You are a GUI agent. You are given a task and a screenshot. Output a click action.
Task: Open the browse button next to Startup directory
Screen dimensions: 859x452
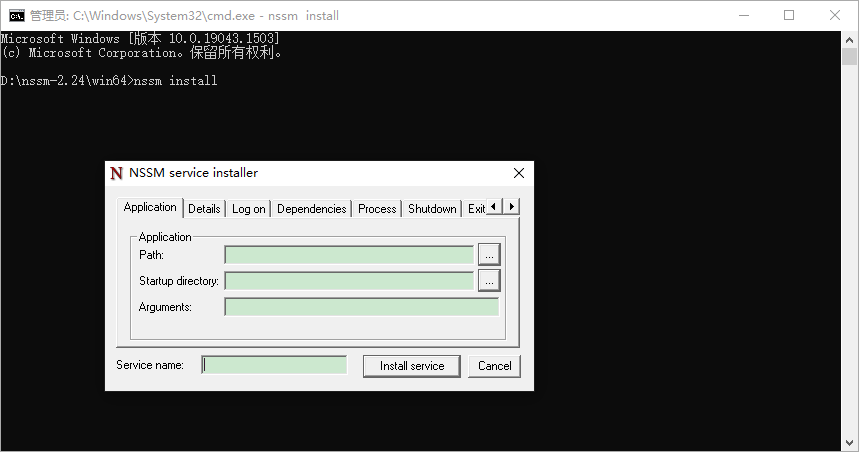click(x=488, y=281)
